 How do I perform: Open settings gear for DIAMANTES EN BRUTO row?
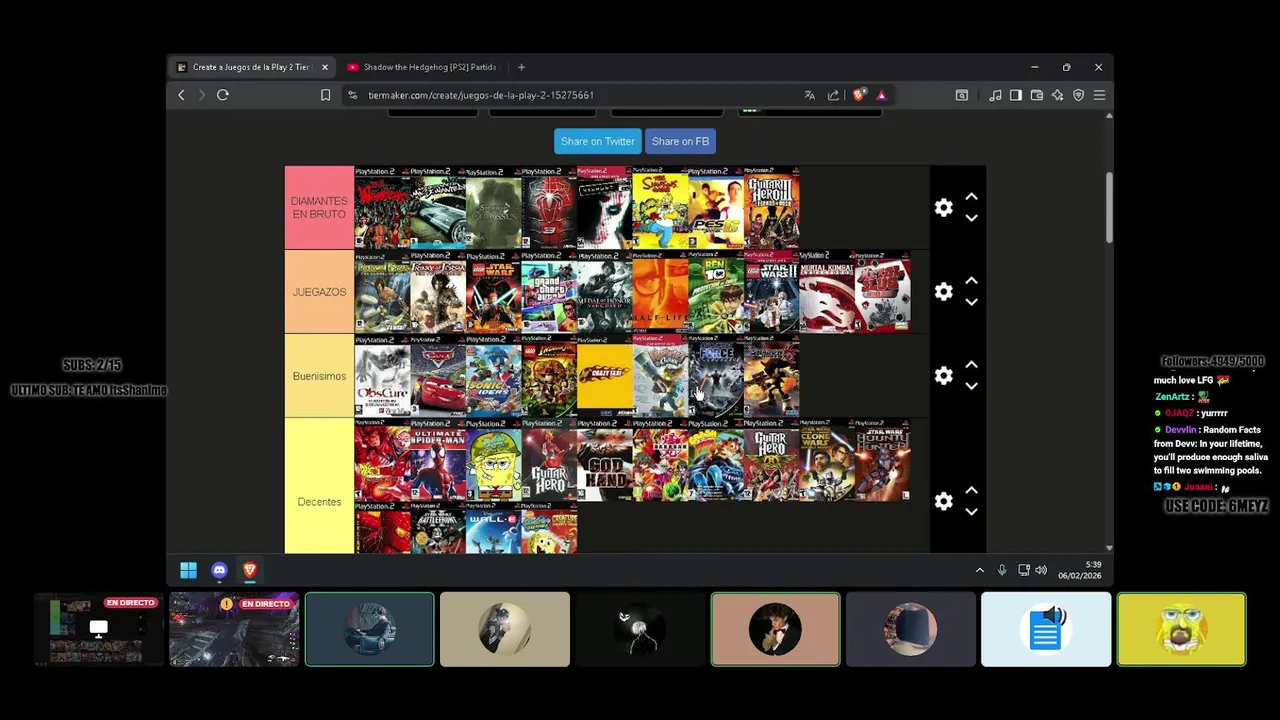[x=943, y=207]
